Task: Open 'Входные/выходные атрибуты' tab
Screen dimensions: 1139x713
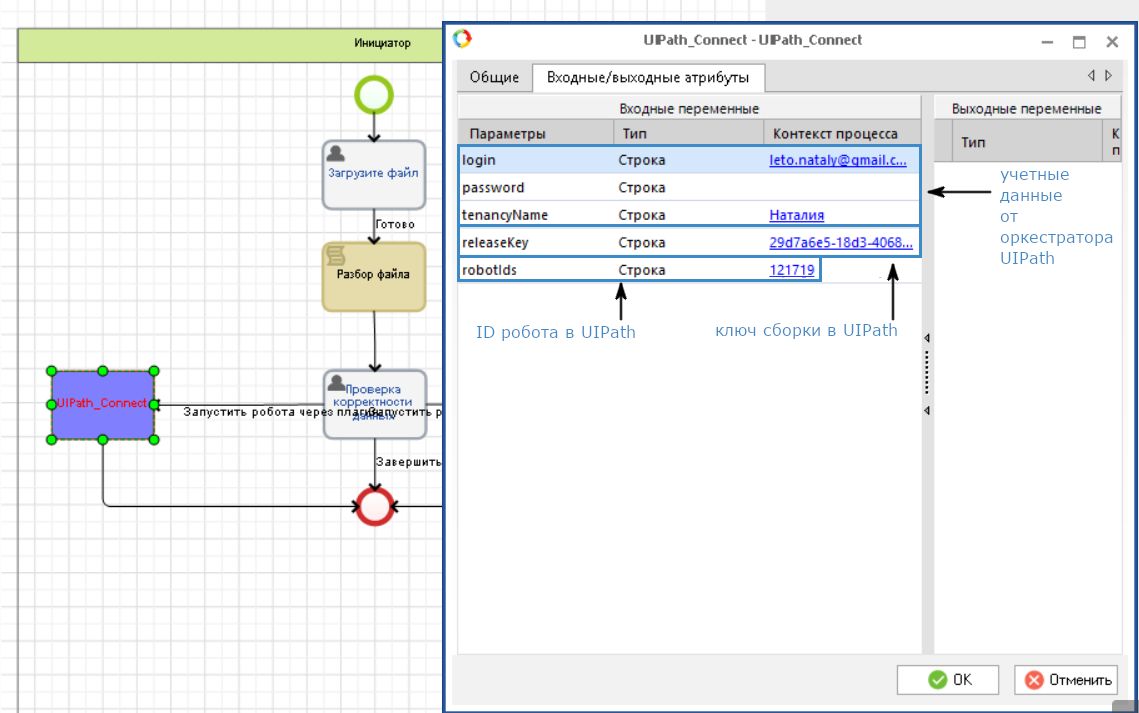Action: [648, 78]
